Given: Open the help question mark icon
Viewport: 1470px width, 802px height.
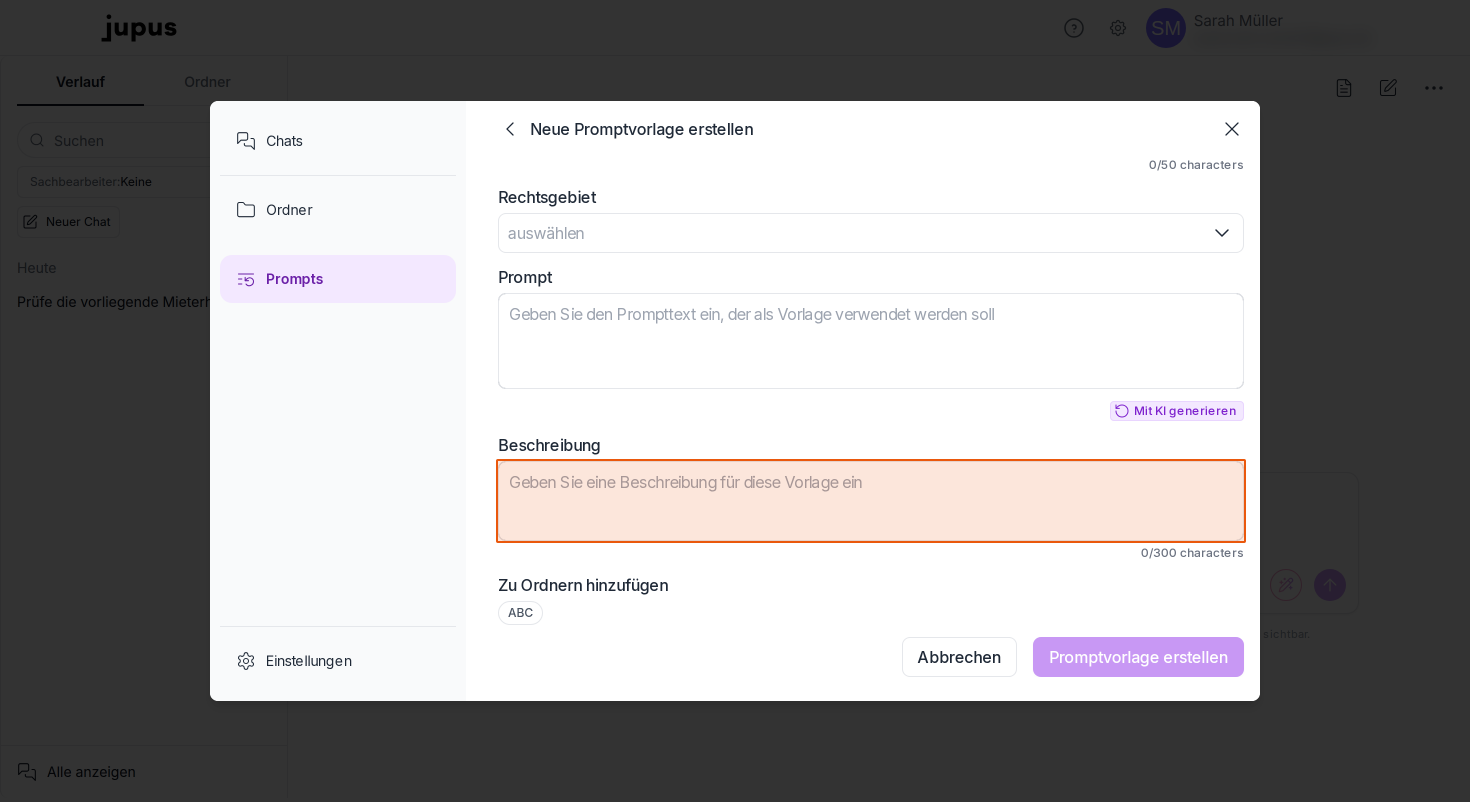Looking at the screenshot, I should [x=1074, y=28].
